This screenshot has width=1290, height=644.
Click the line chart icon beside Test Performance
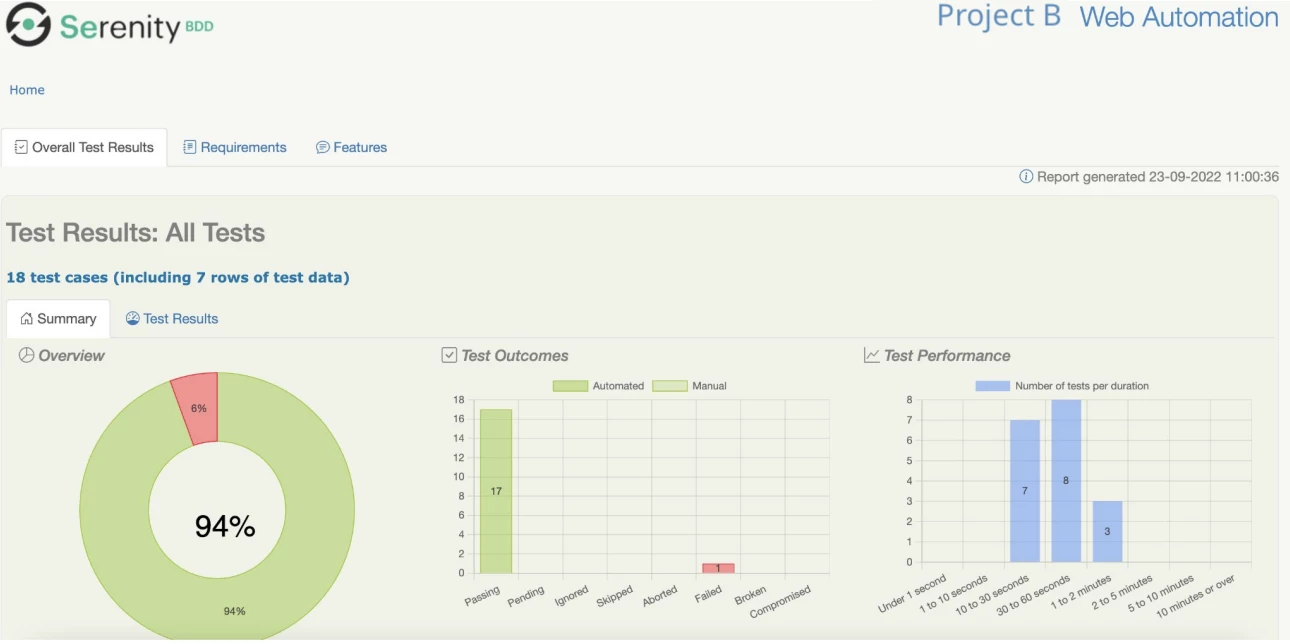pos(872,355)
